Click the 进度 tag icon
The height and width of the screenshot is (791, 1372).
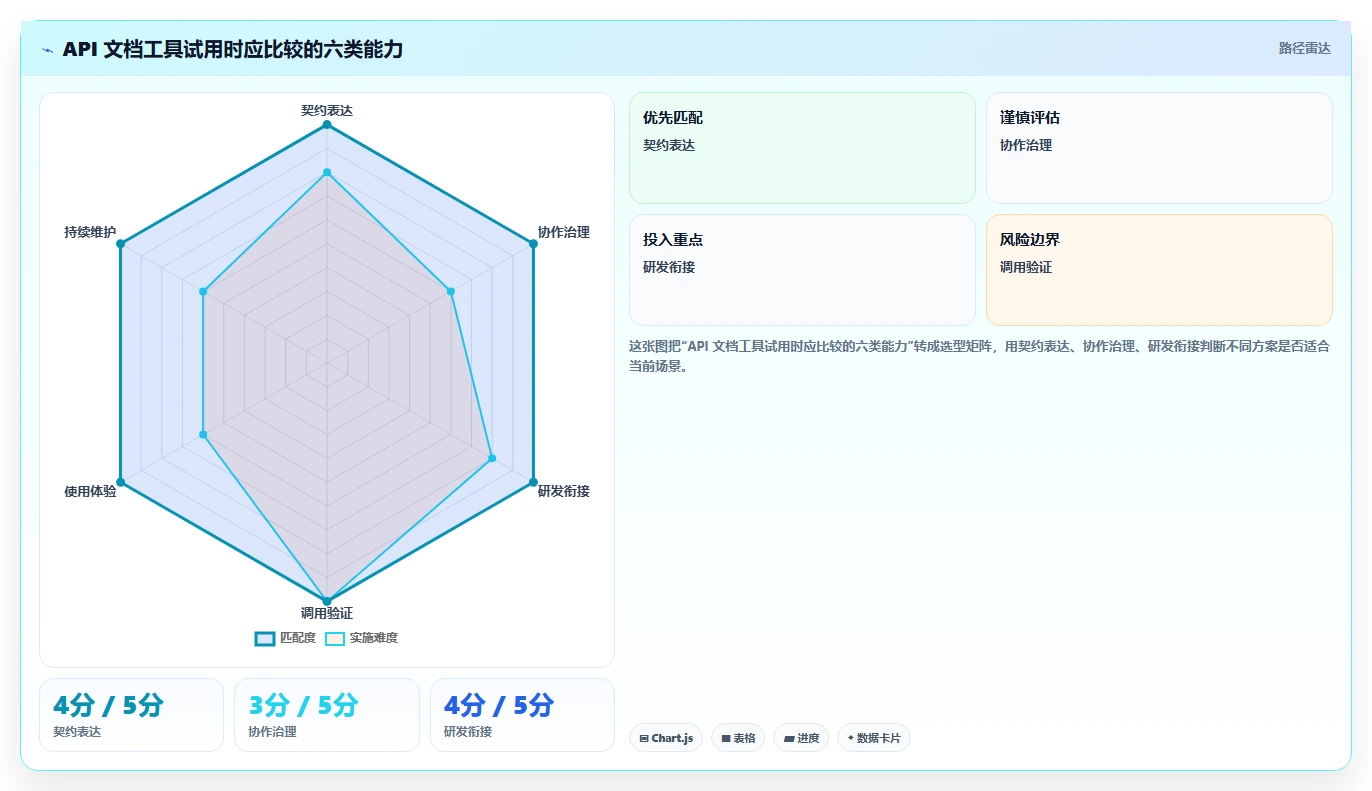pos(789,739)
